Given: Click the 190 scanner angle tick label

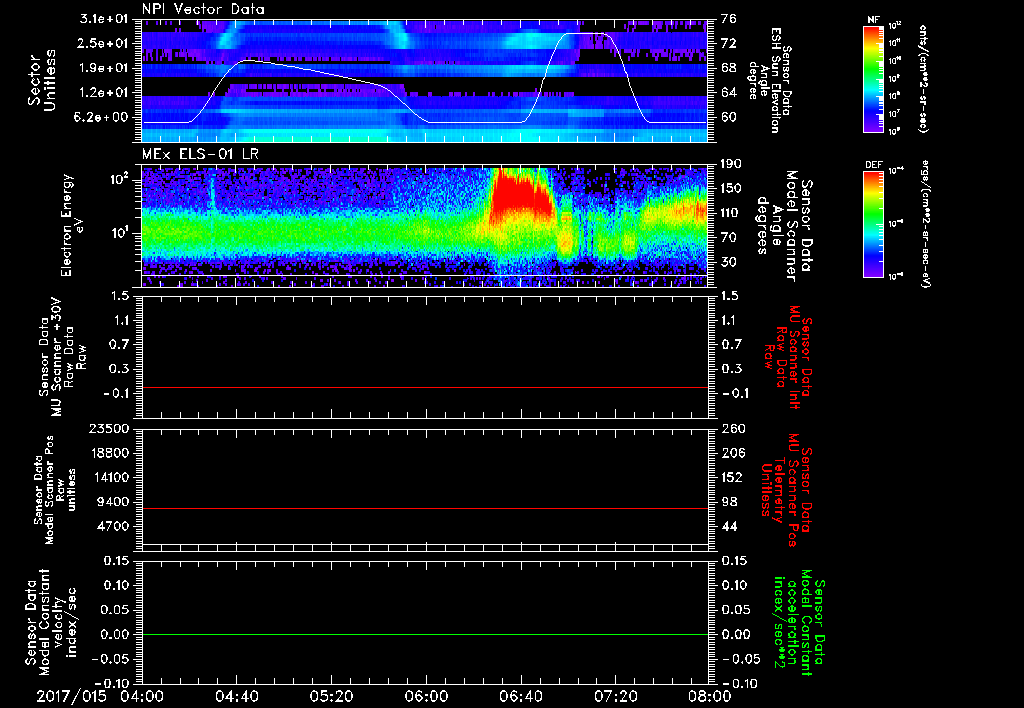Looking at the screenshot, I should tap(731, 164).
